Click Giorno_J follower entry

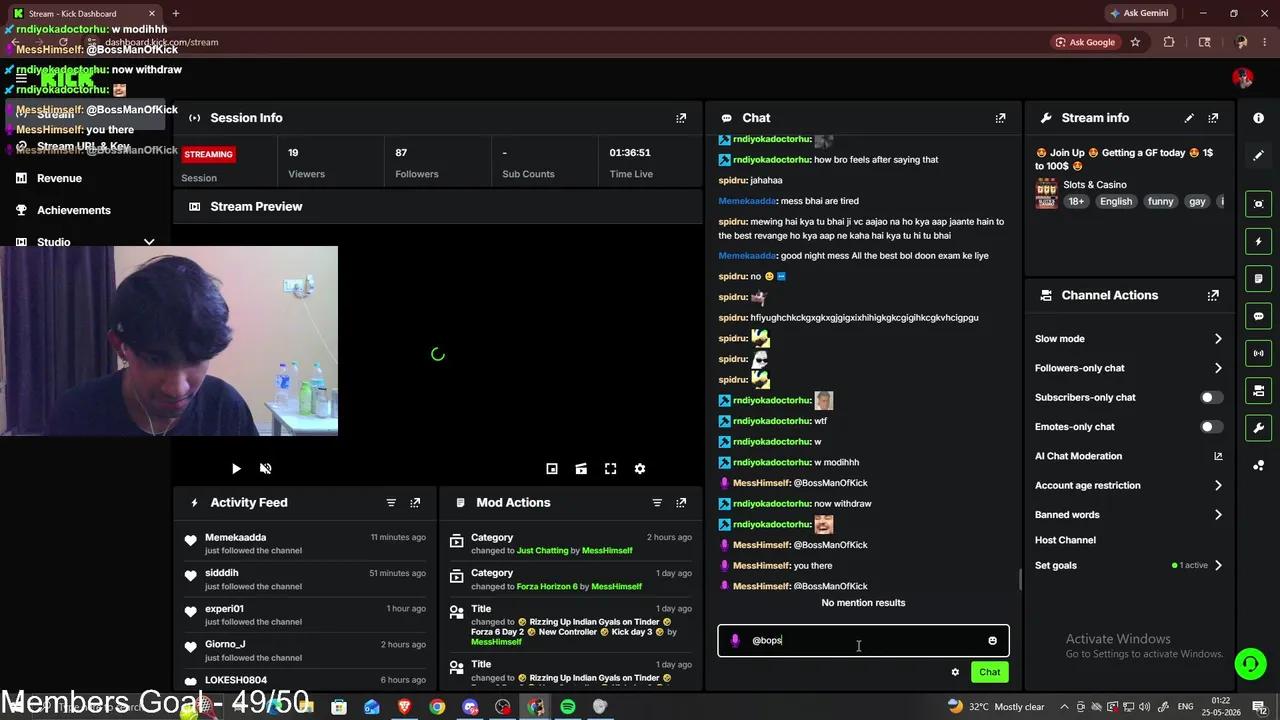click(305, 651)
